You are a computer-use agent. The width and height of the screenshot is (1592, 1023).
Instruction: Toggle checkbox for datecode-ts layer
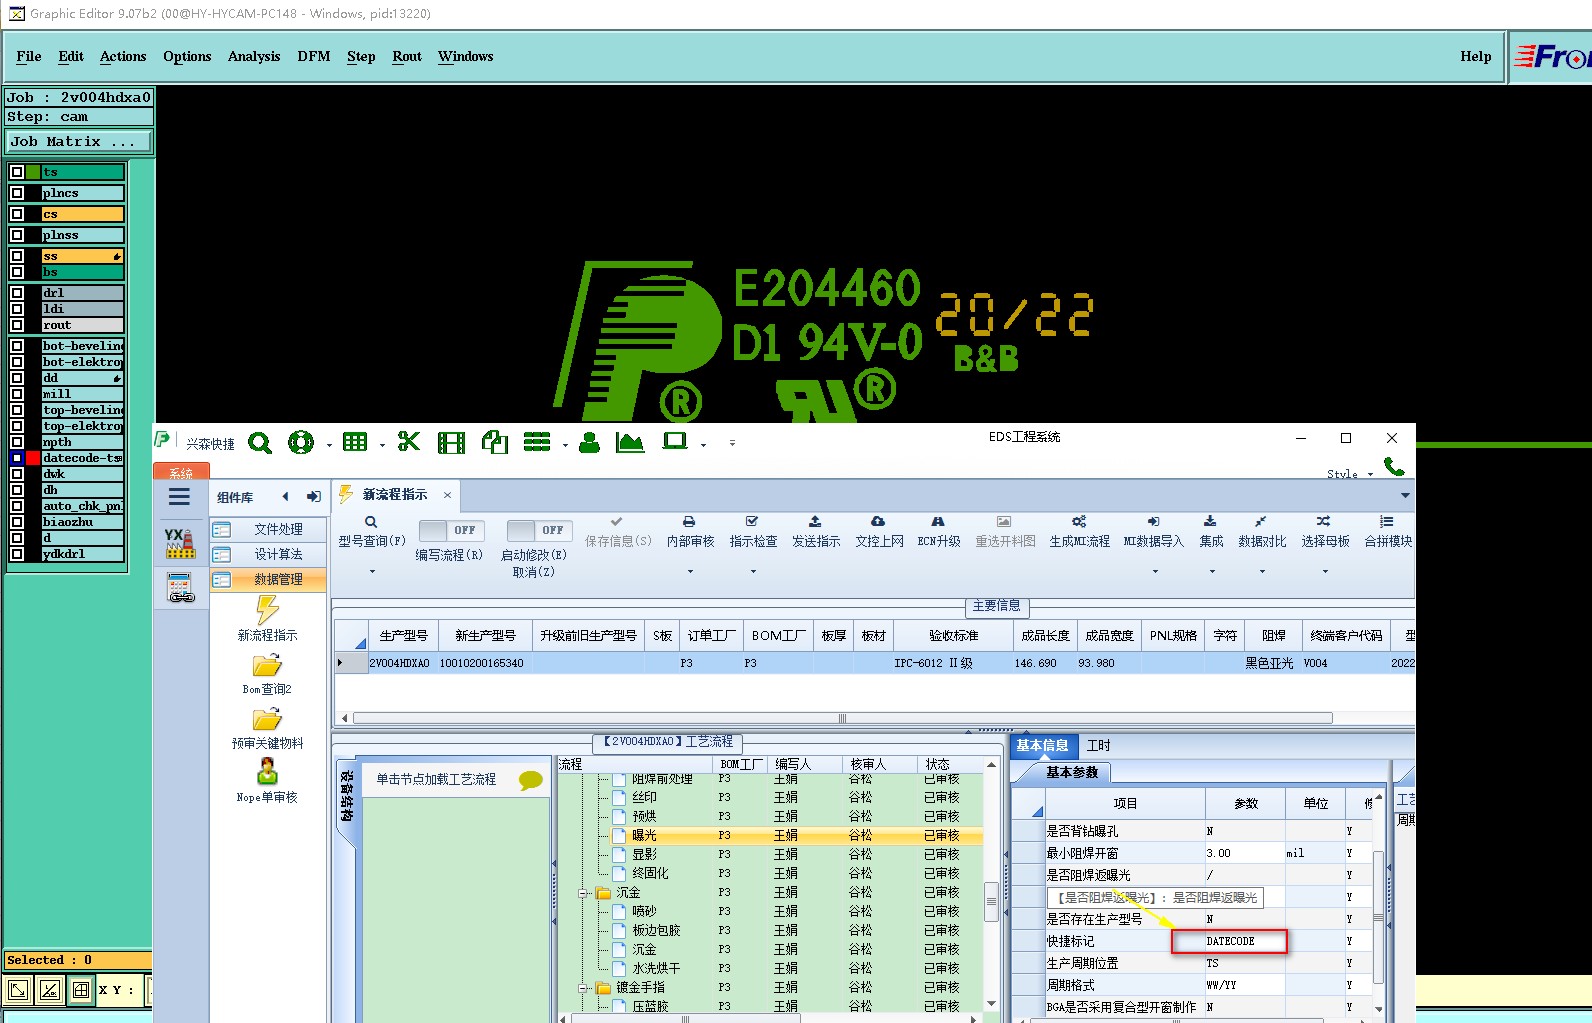[x=17, y=458]
